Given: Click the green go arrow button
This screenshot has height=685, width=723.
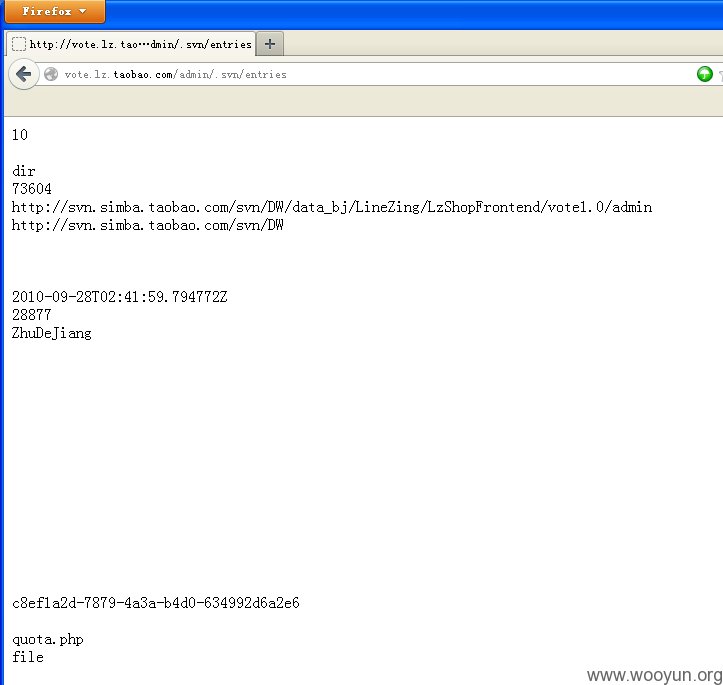Looking at the screenshot, I should (705, 74).
